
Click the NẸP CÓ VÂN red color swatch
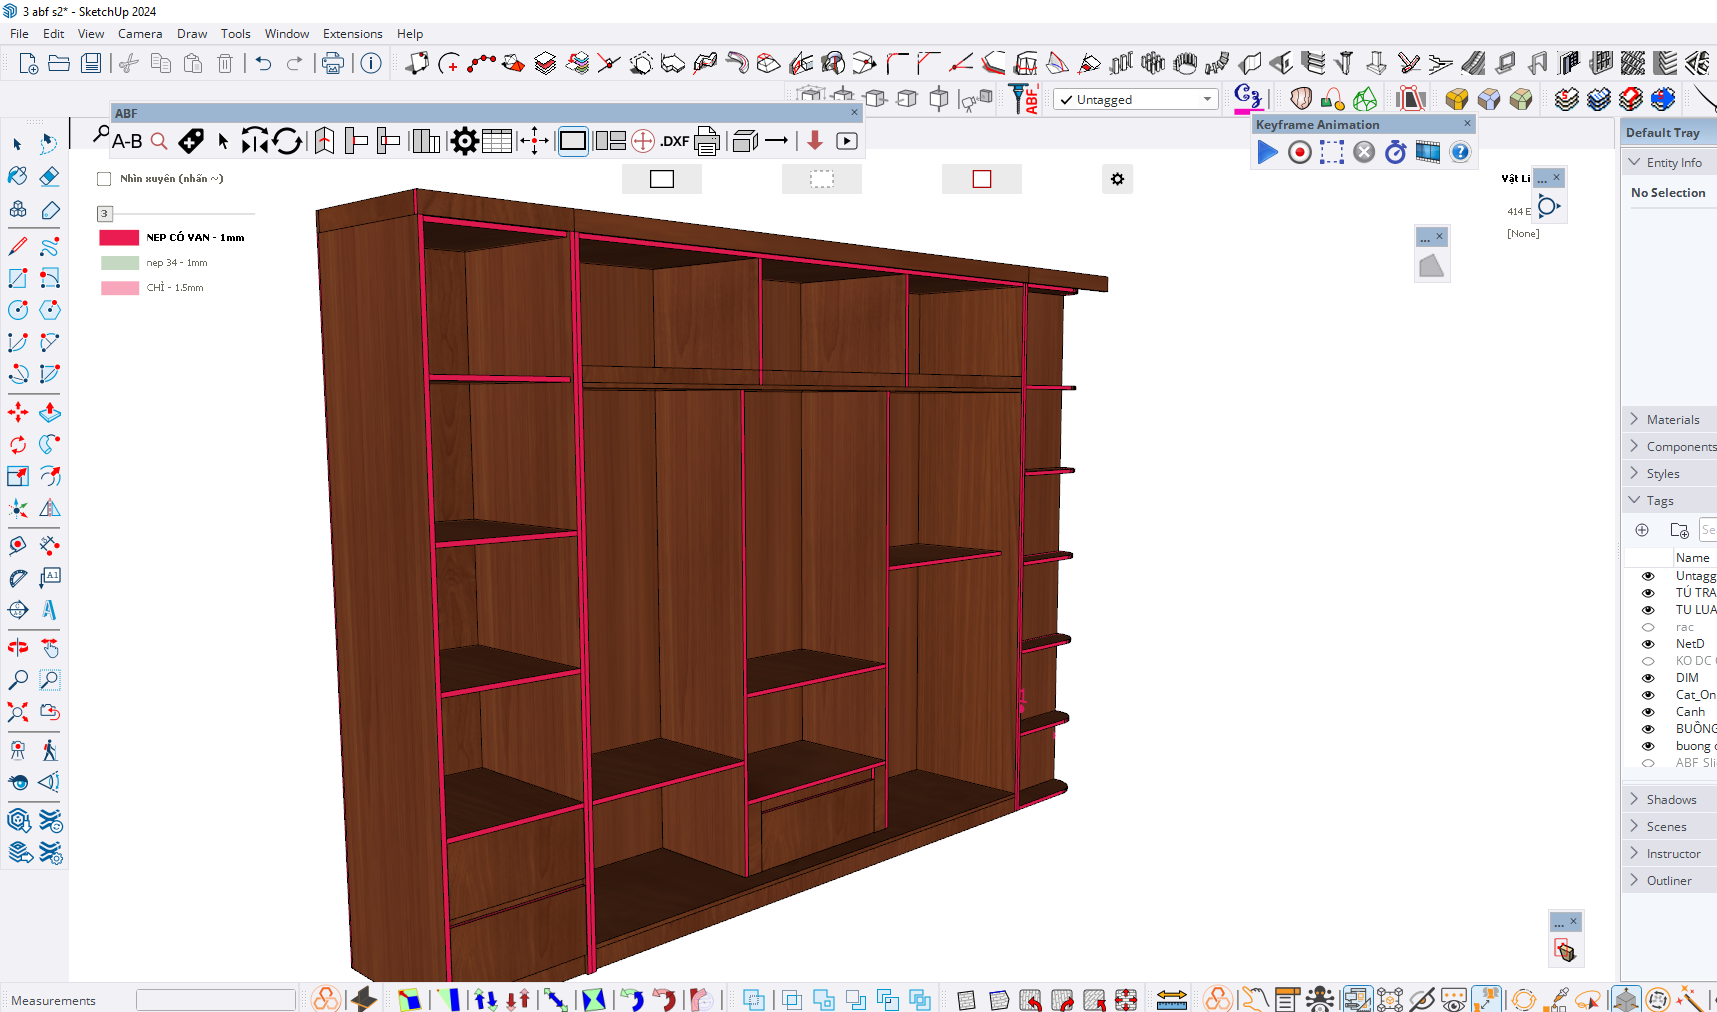pyautogui.click(x=119, y=238)
